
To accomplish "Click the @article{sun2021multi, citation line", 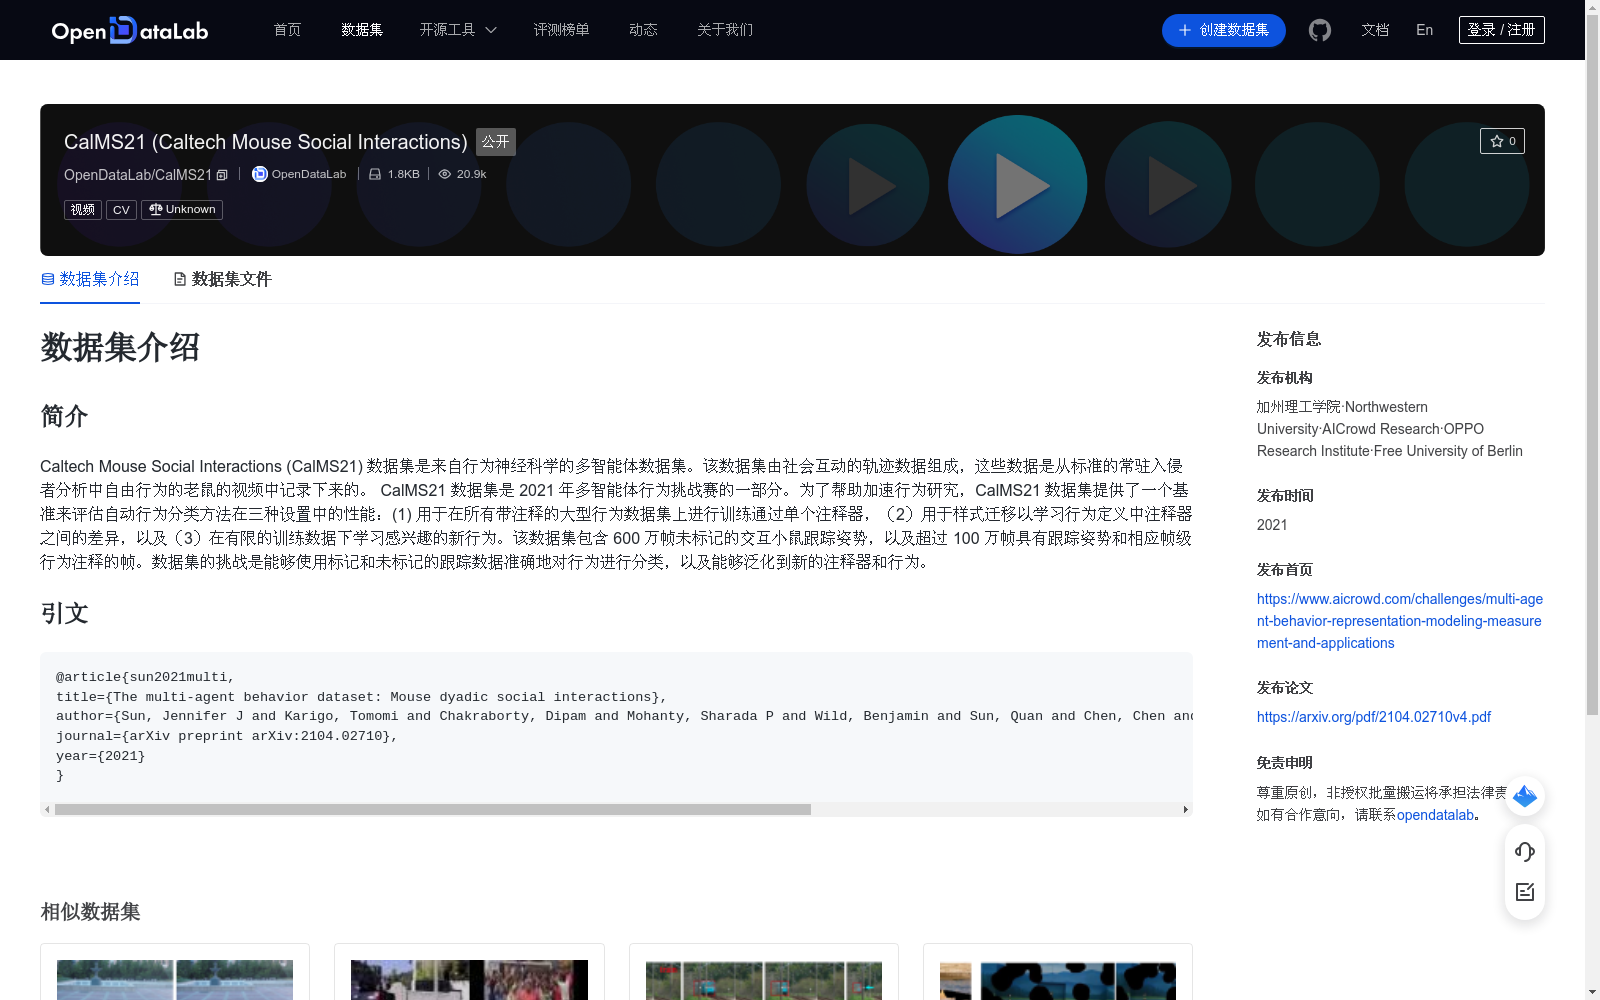I will coord(145,677).
